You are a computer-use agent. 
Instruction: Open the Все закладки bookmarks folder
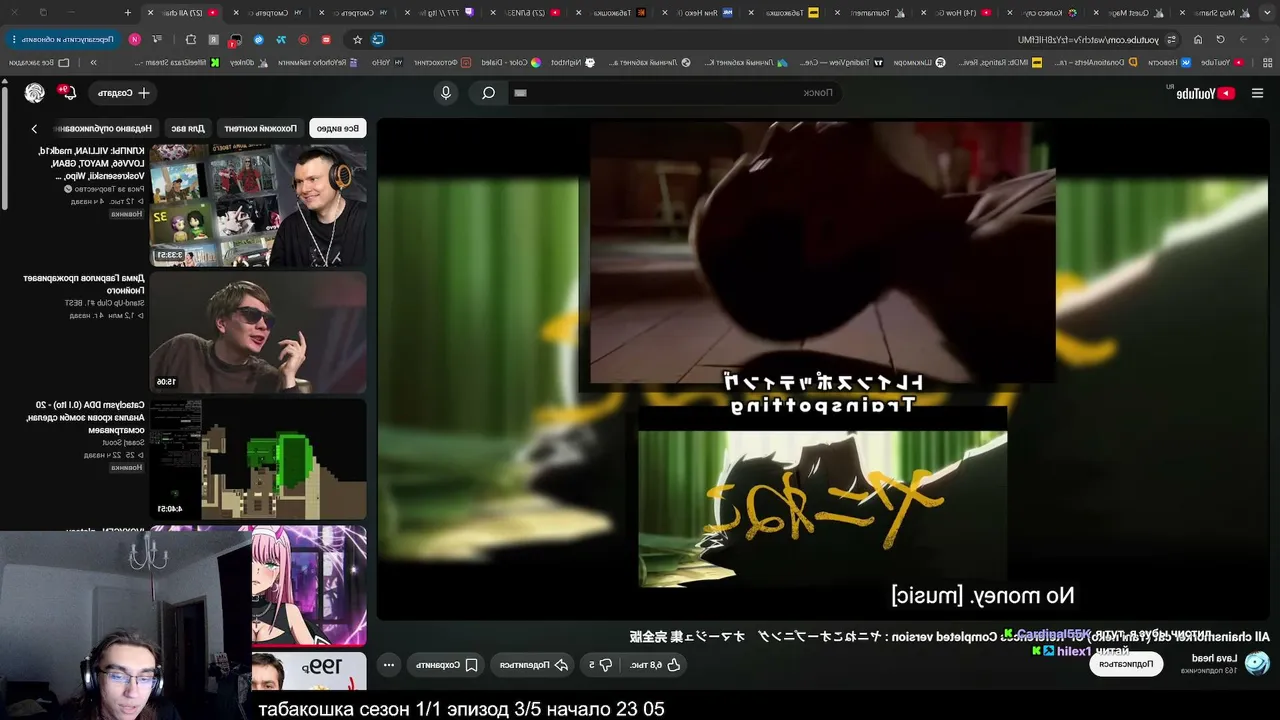40,62
